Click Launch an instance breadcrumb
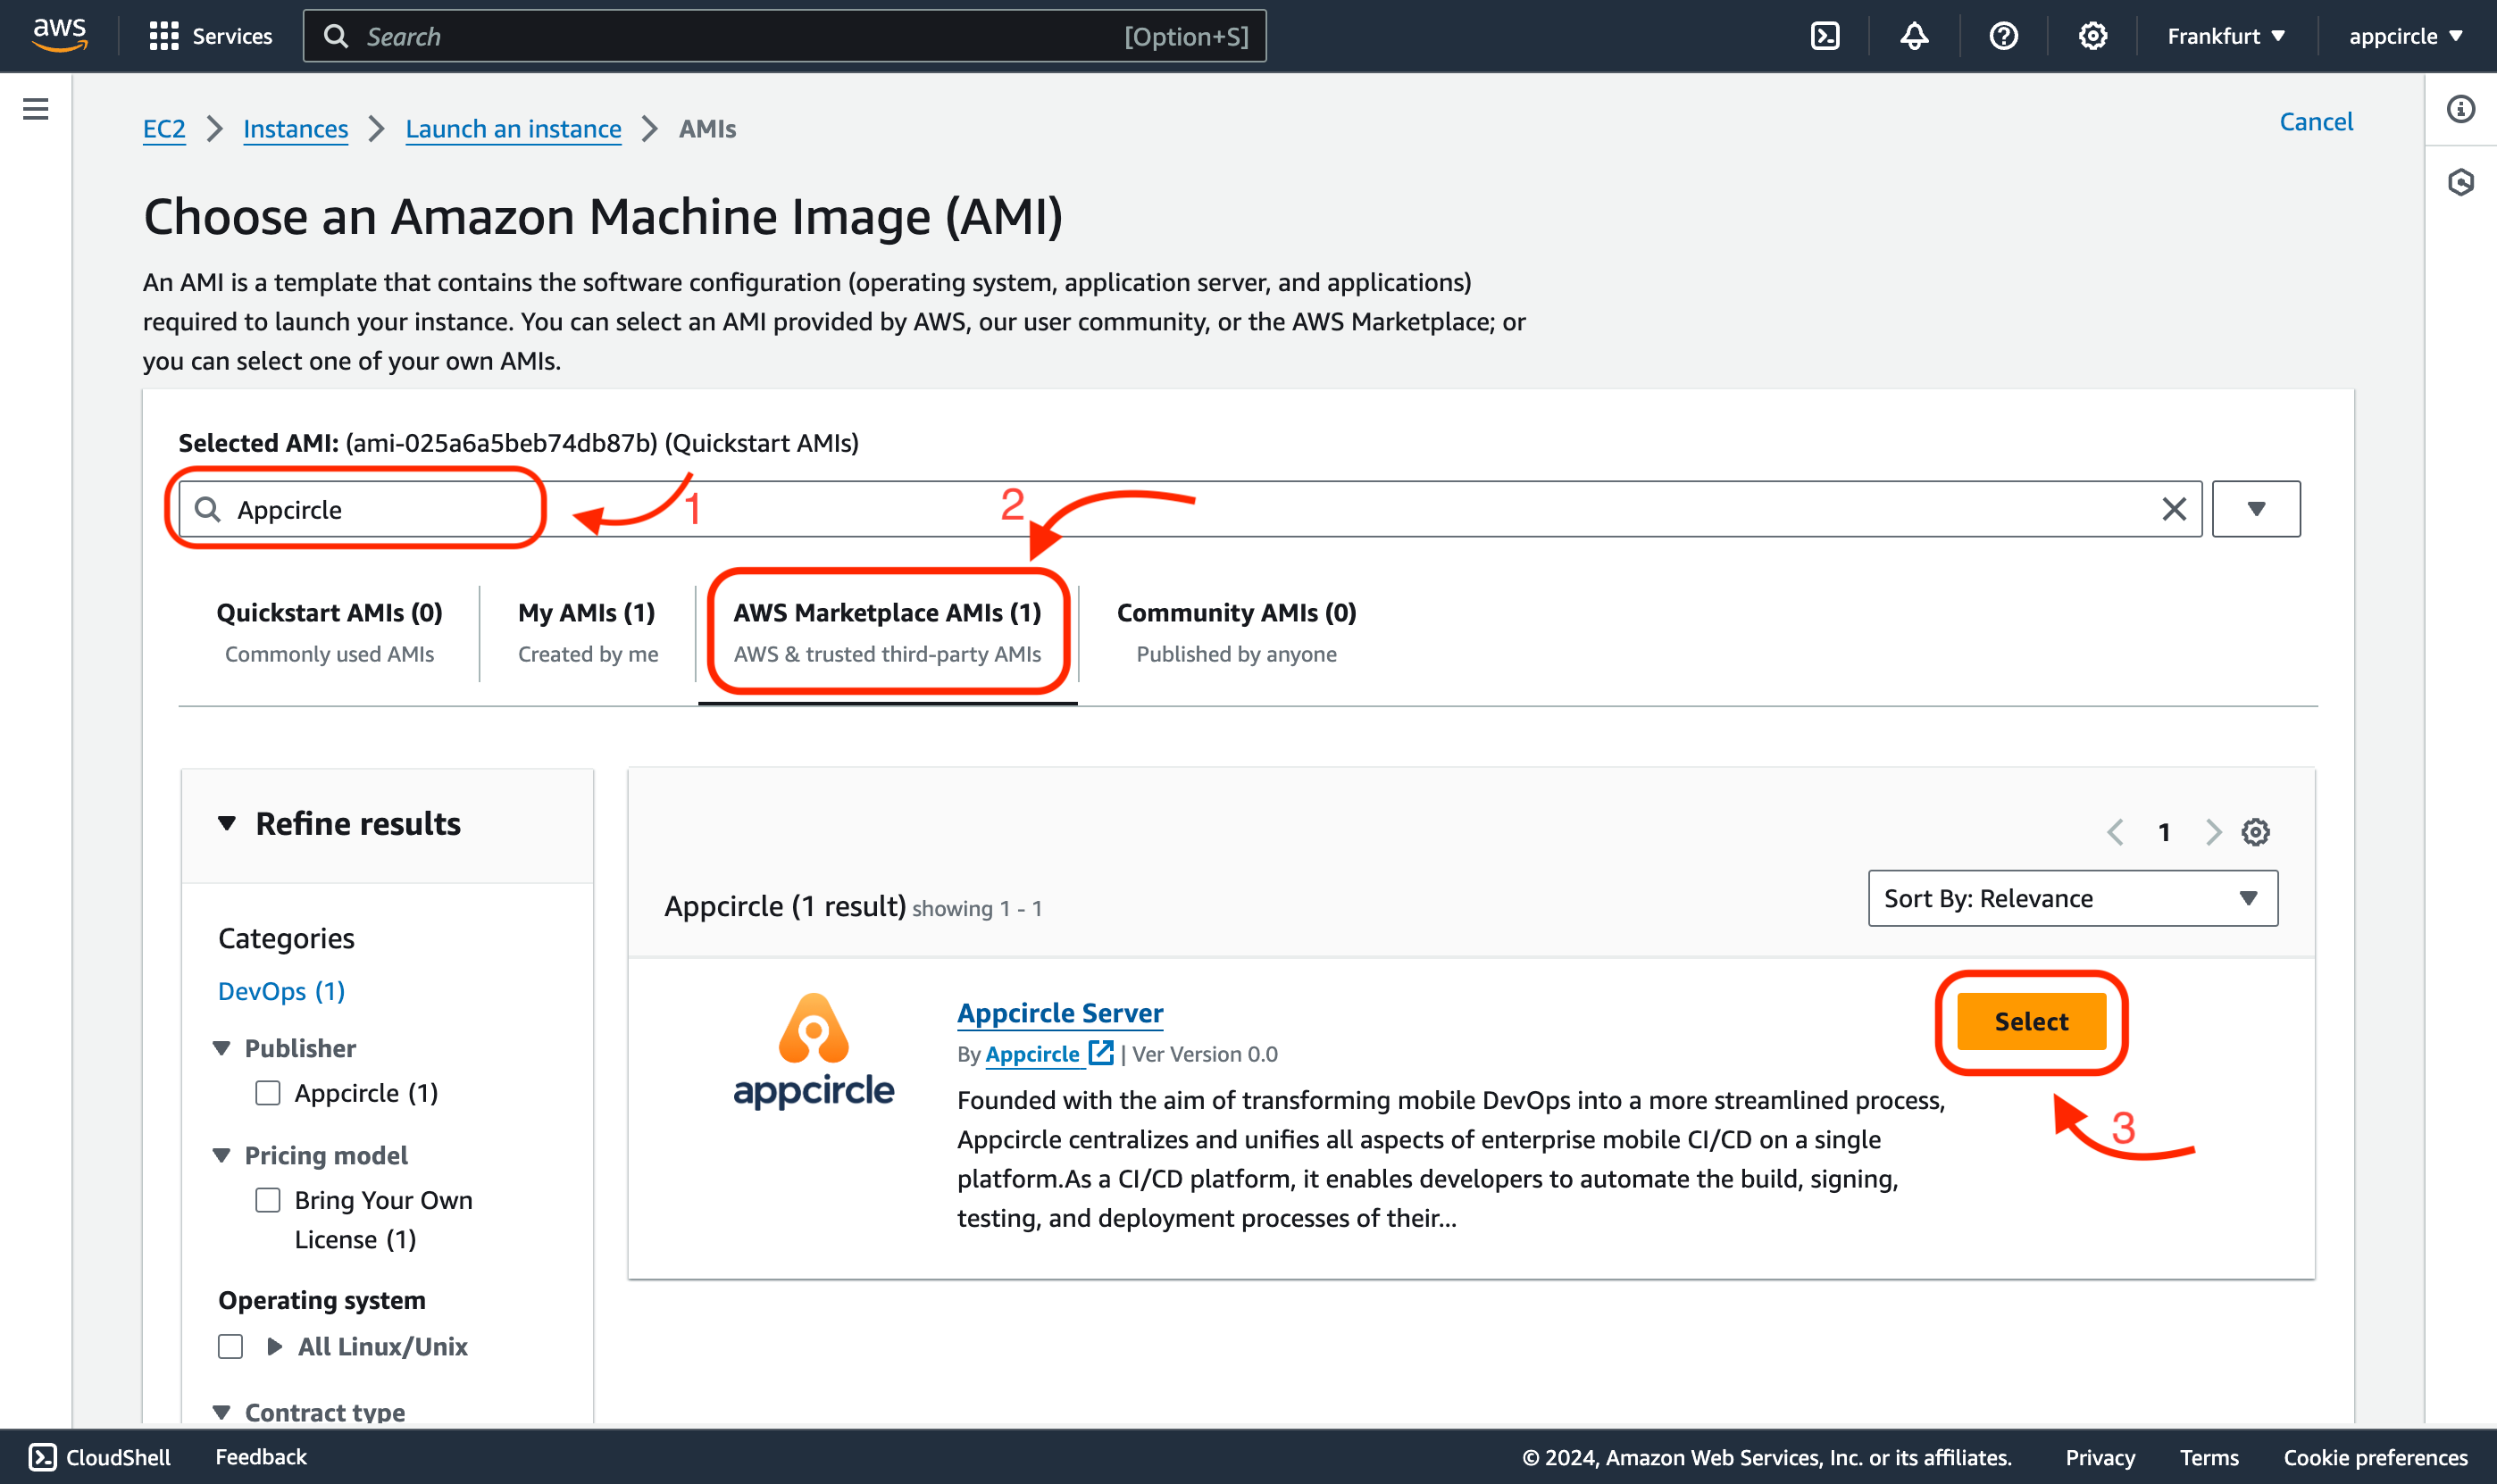Viewport: 2497px width, 1484px height. pos(513,129)
